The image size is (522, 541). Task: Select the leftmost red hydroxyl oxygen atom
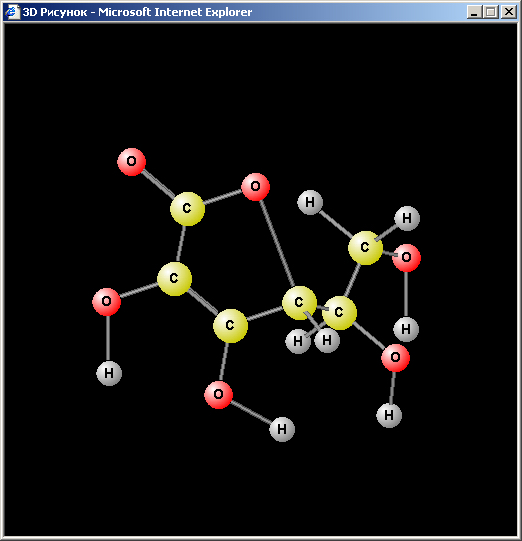pos(107,302)
